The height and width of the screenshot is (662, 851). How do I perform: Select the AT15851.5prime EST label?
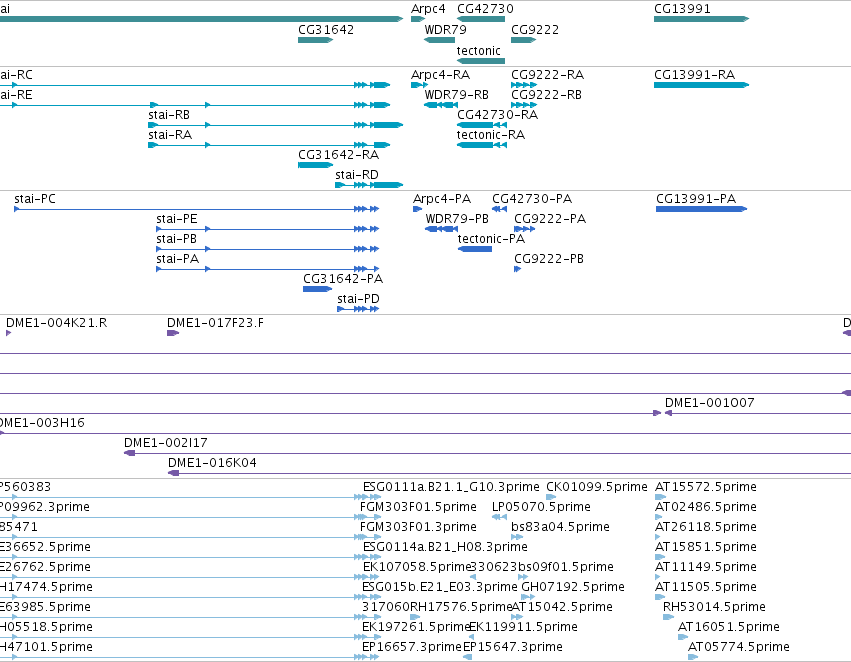click(706, 547)
